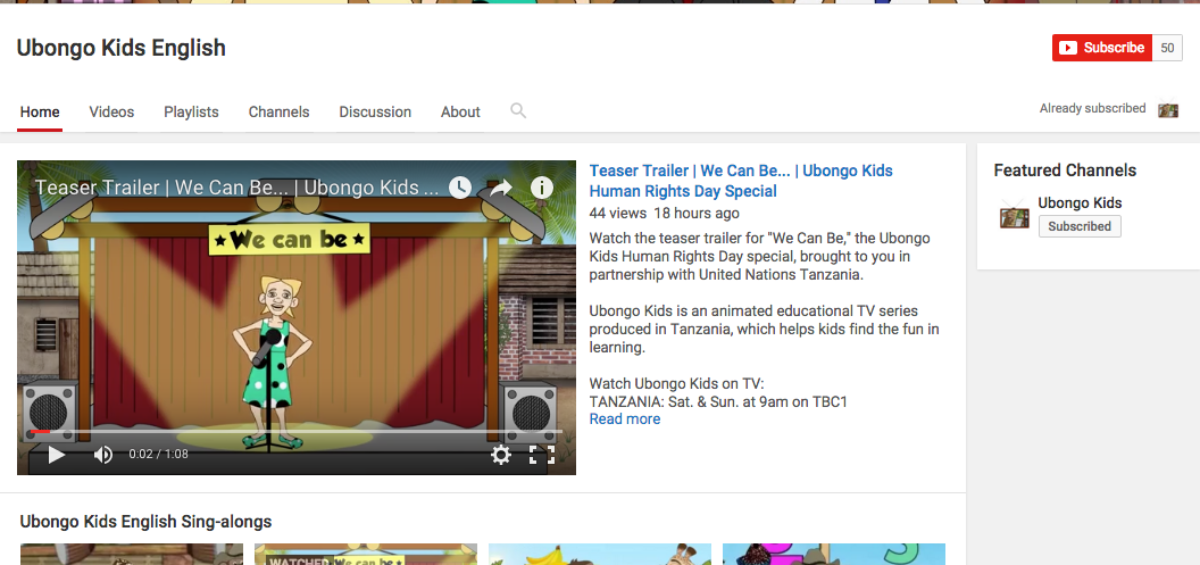The height and width of the screenshot is (565, 1200).
Task: Mute the video with the speaker icon
Action: 103,455
